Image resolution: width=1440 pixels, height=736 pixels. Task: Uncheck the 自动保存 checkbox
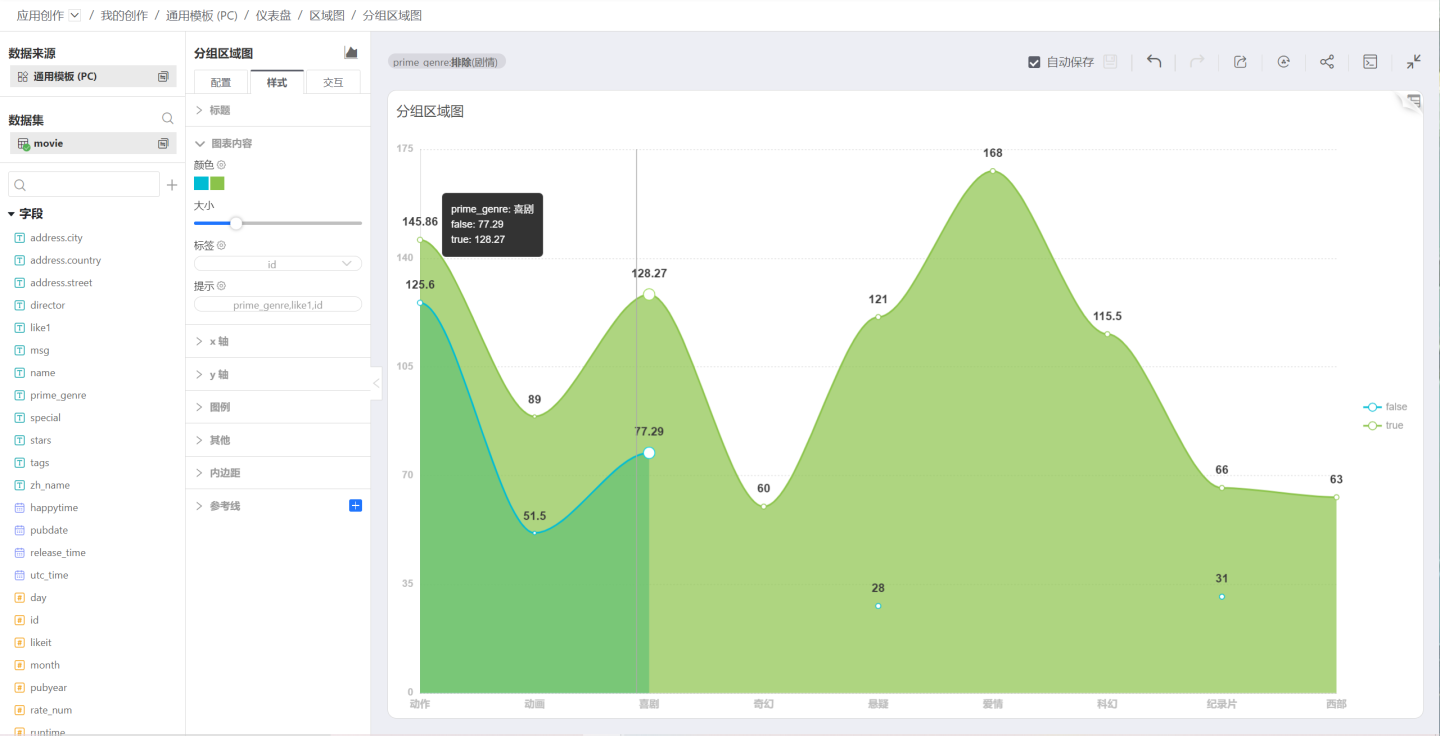1034,62
